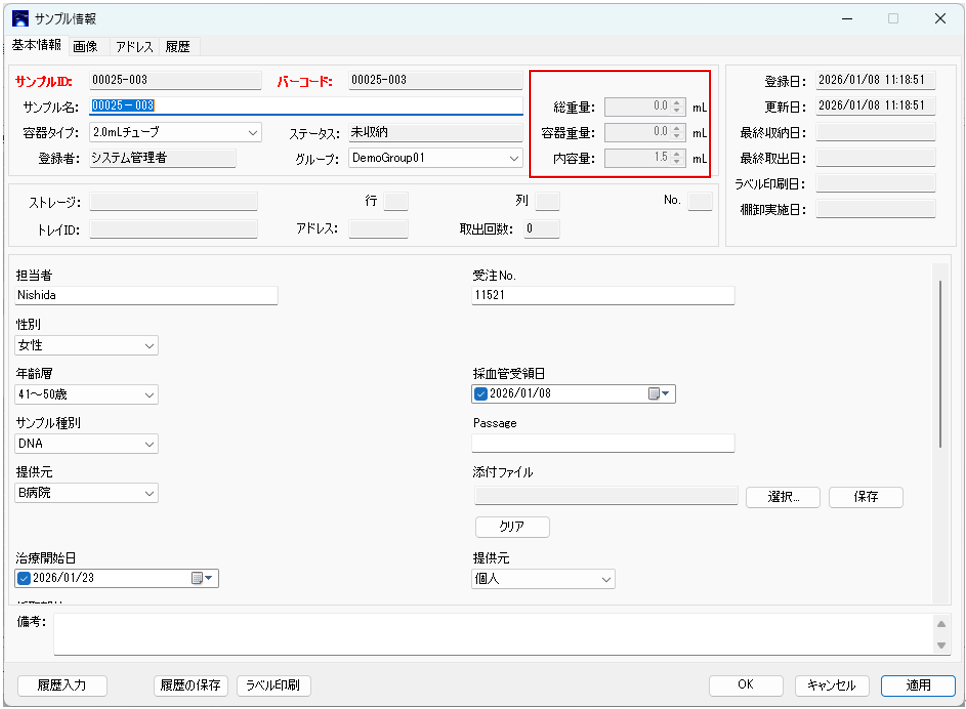This screenshot has width=966, height=709.
Task: Click 選択... to attach a file
Action: (x=783, y=497)
